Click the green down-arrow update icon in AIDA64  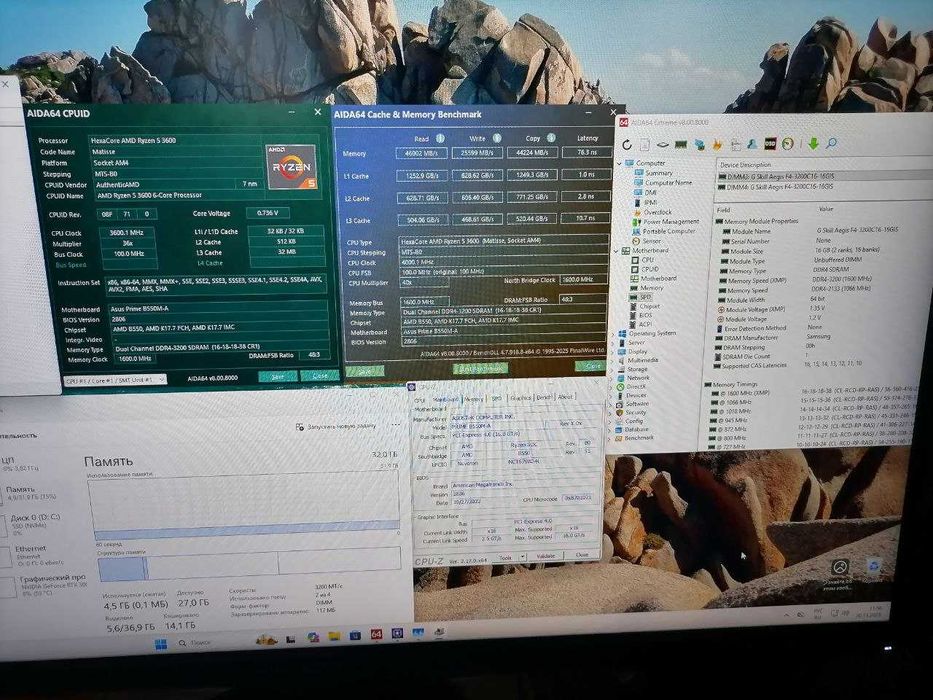[x=813, y=143]
